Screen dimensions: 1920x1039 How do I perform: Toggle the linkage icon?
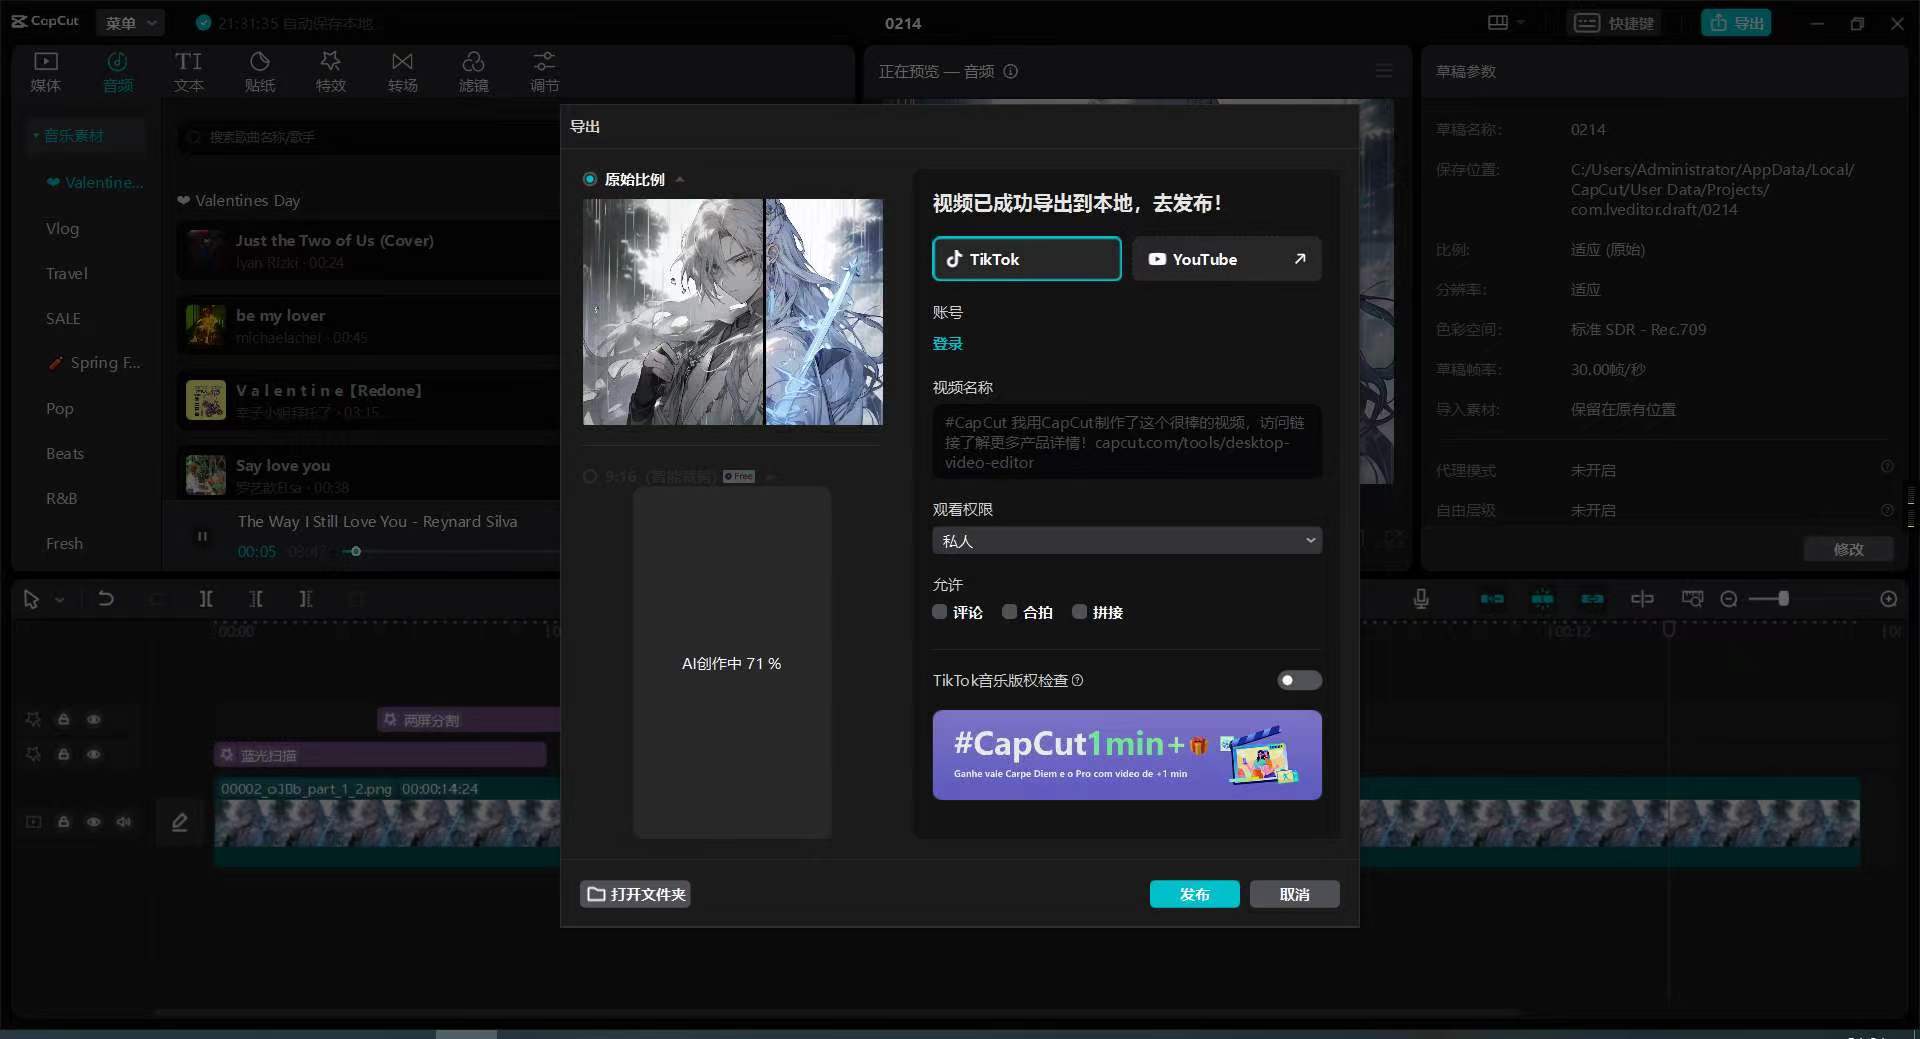1592,598
